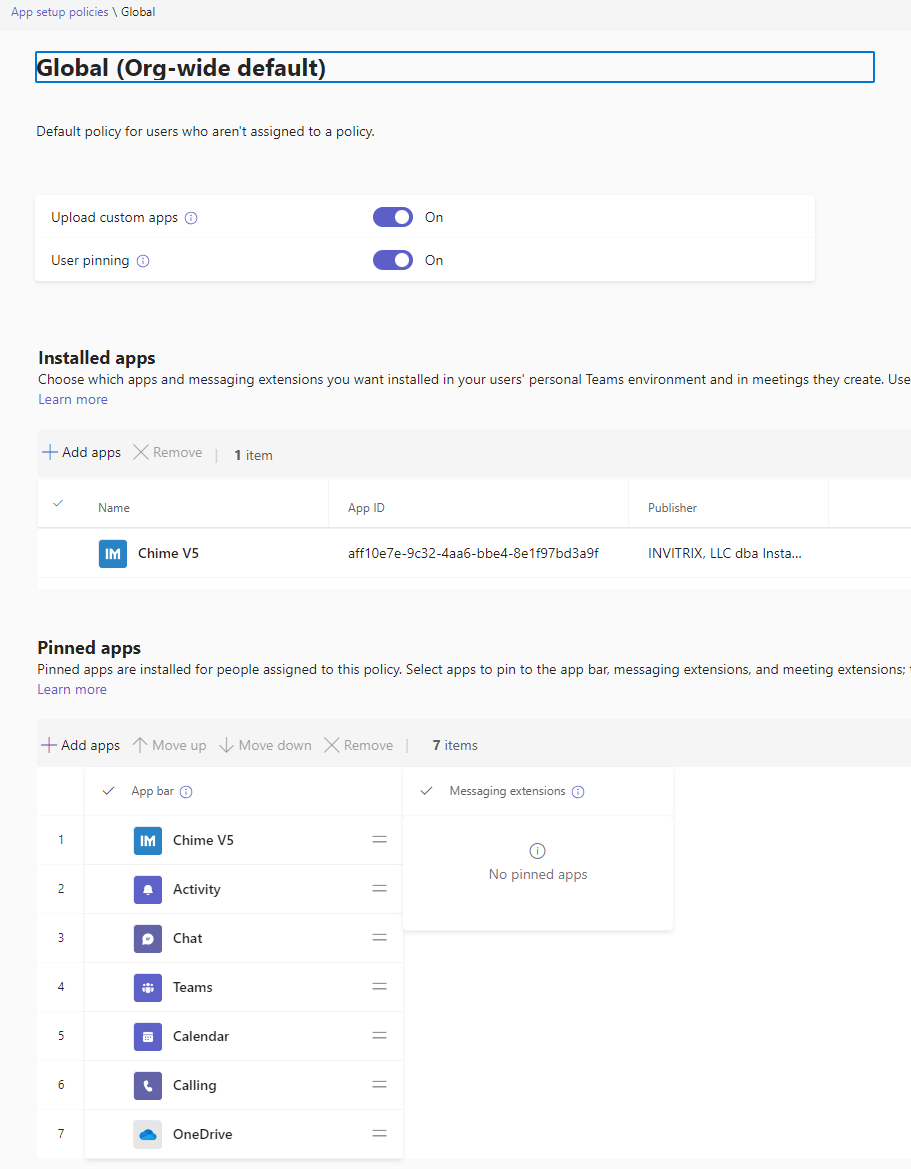This screenshot has height=1169, width=911.
Task: Click the drag handle for Teams row
Action: 379,986
